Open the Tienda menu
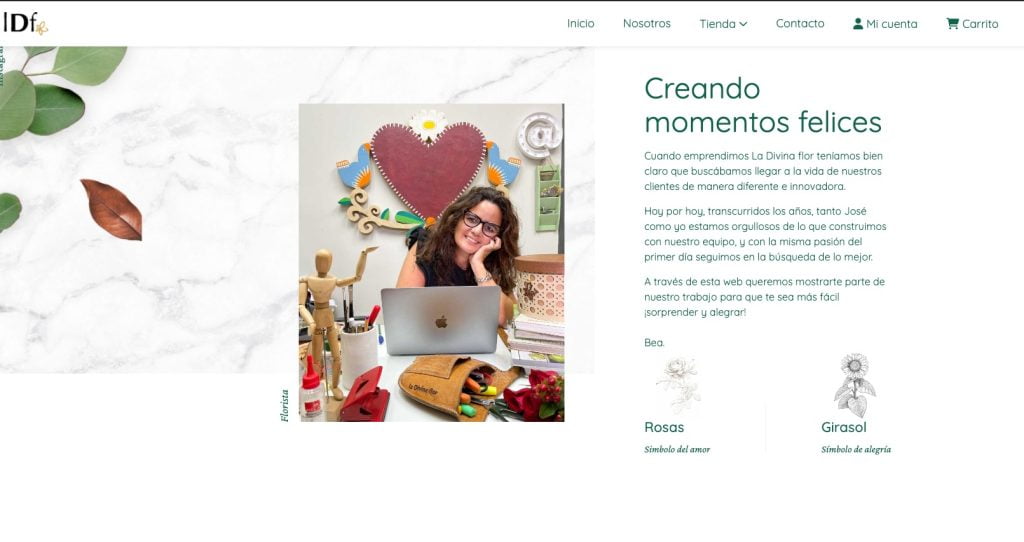This screenshot has width=1024, height=542. tap(723, 24)
